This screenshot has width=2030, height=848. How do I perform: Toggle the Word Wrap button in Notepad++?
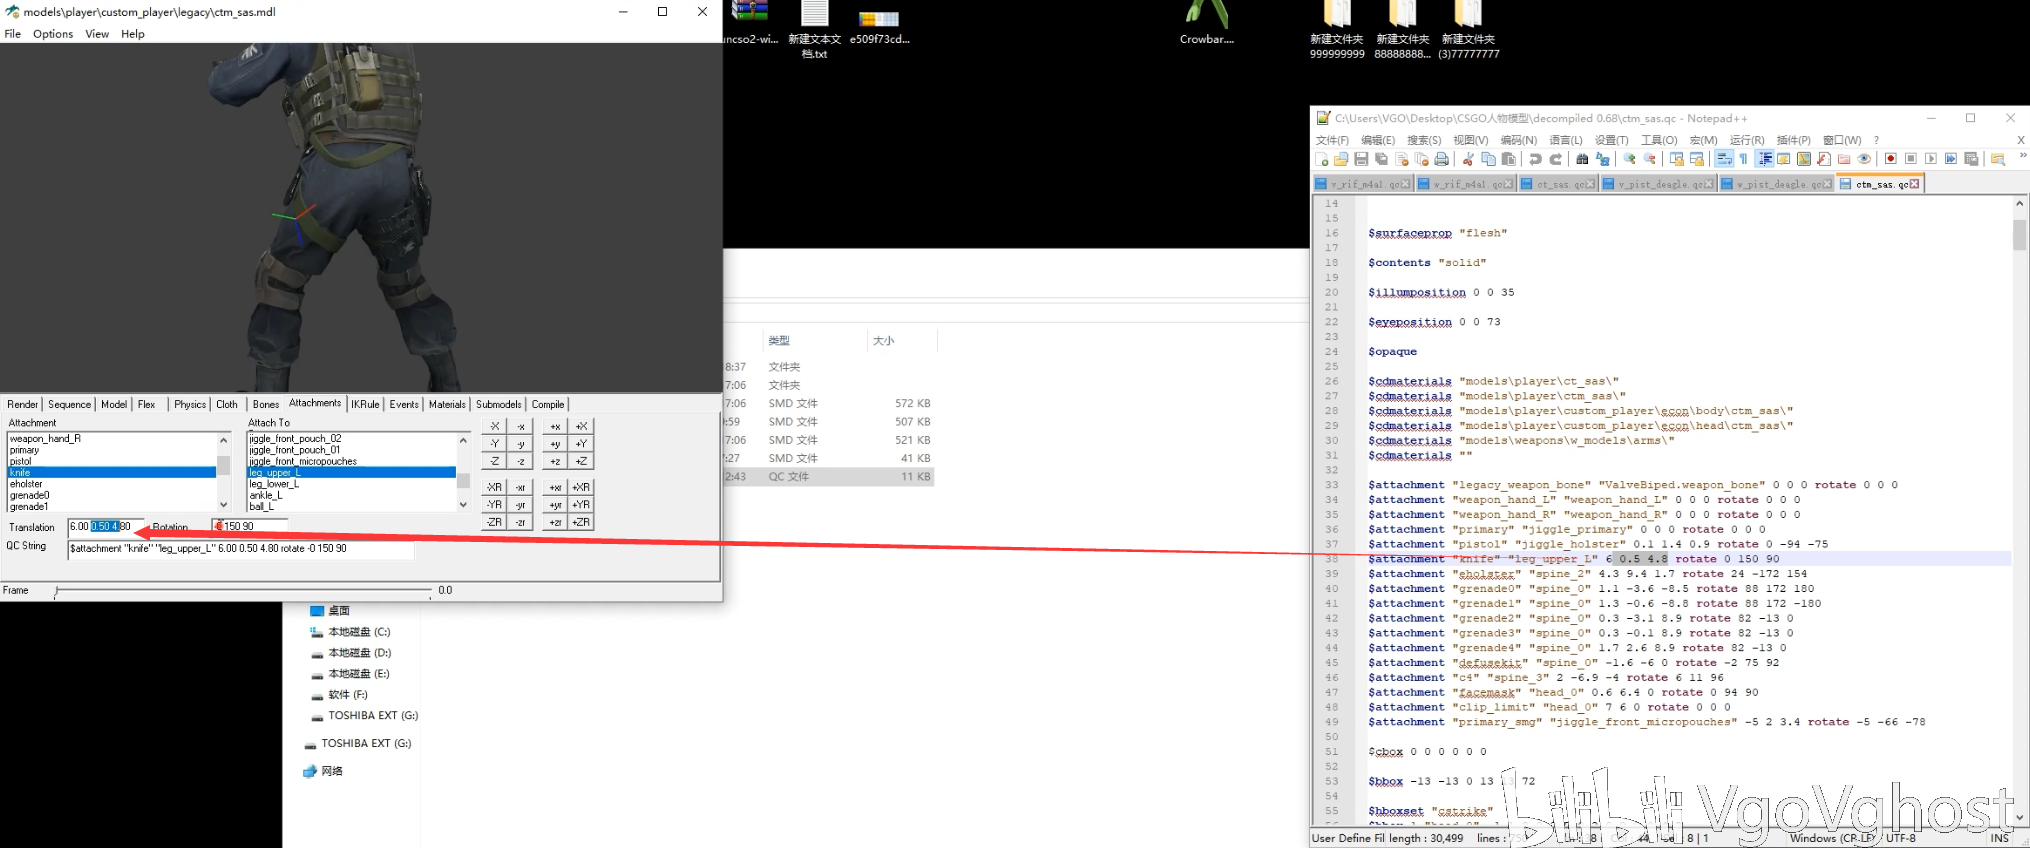coord(1723,159)
